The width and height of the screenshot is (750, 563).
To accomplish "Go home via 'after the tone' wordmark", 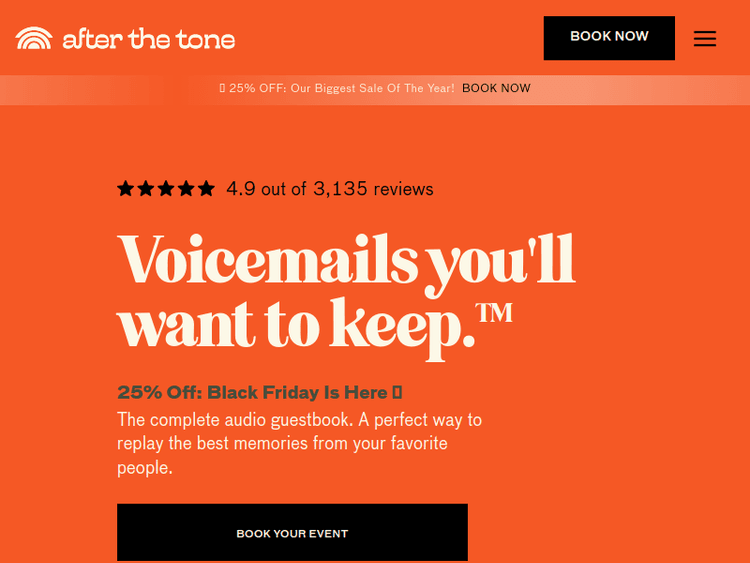I will pyautogui.click(x=149, y=39).
